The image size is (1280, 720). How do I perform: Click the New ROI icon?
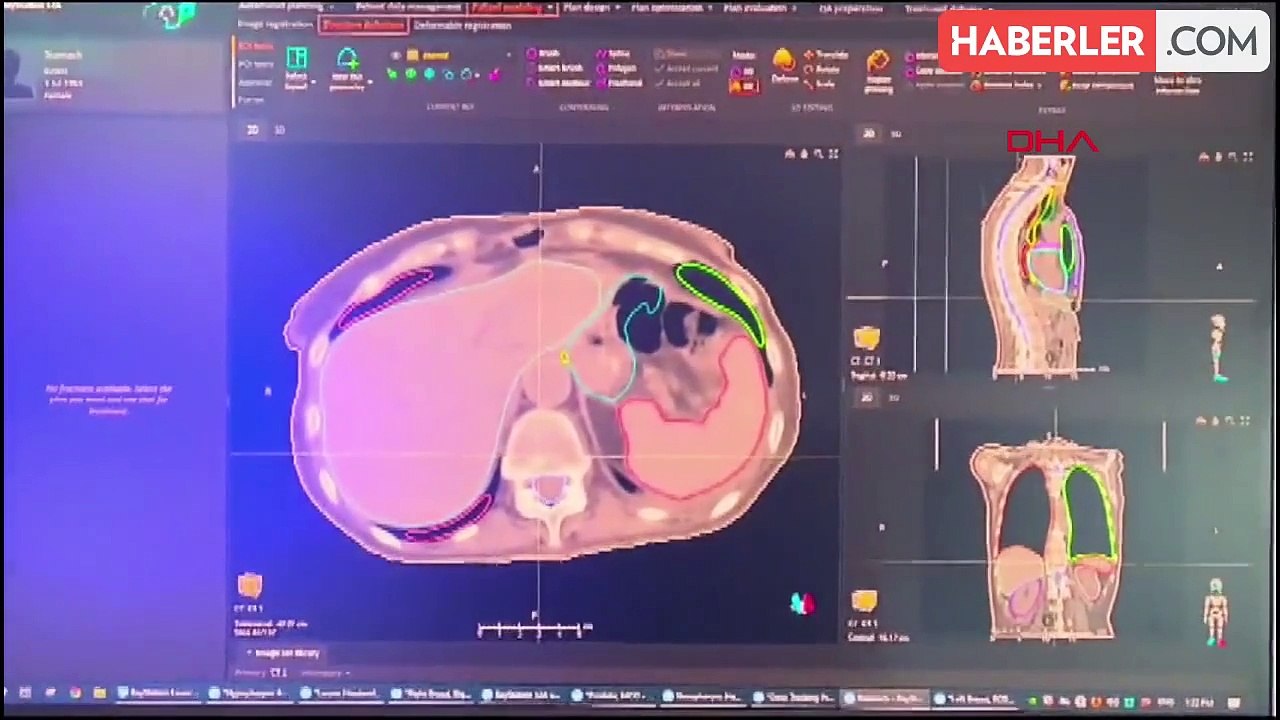tap(348, 59)
